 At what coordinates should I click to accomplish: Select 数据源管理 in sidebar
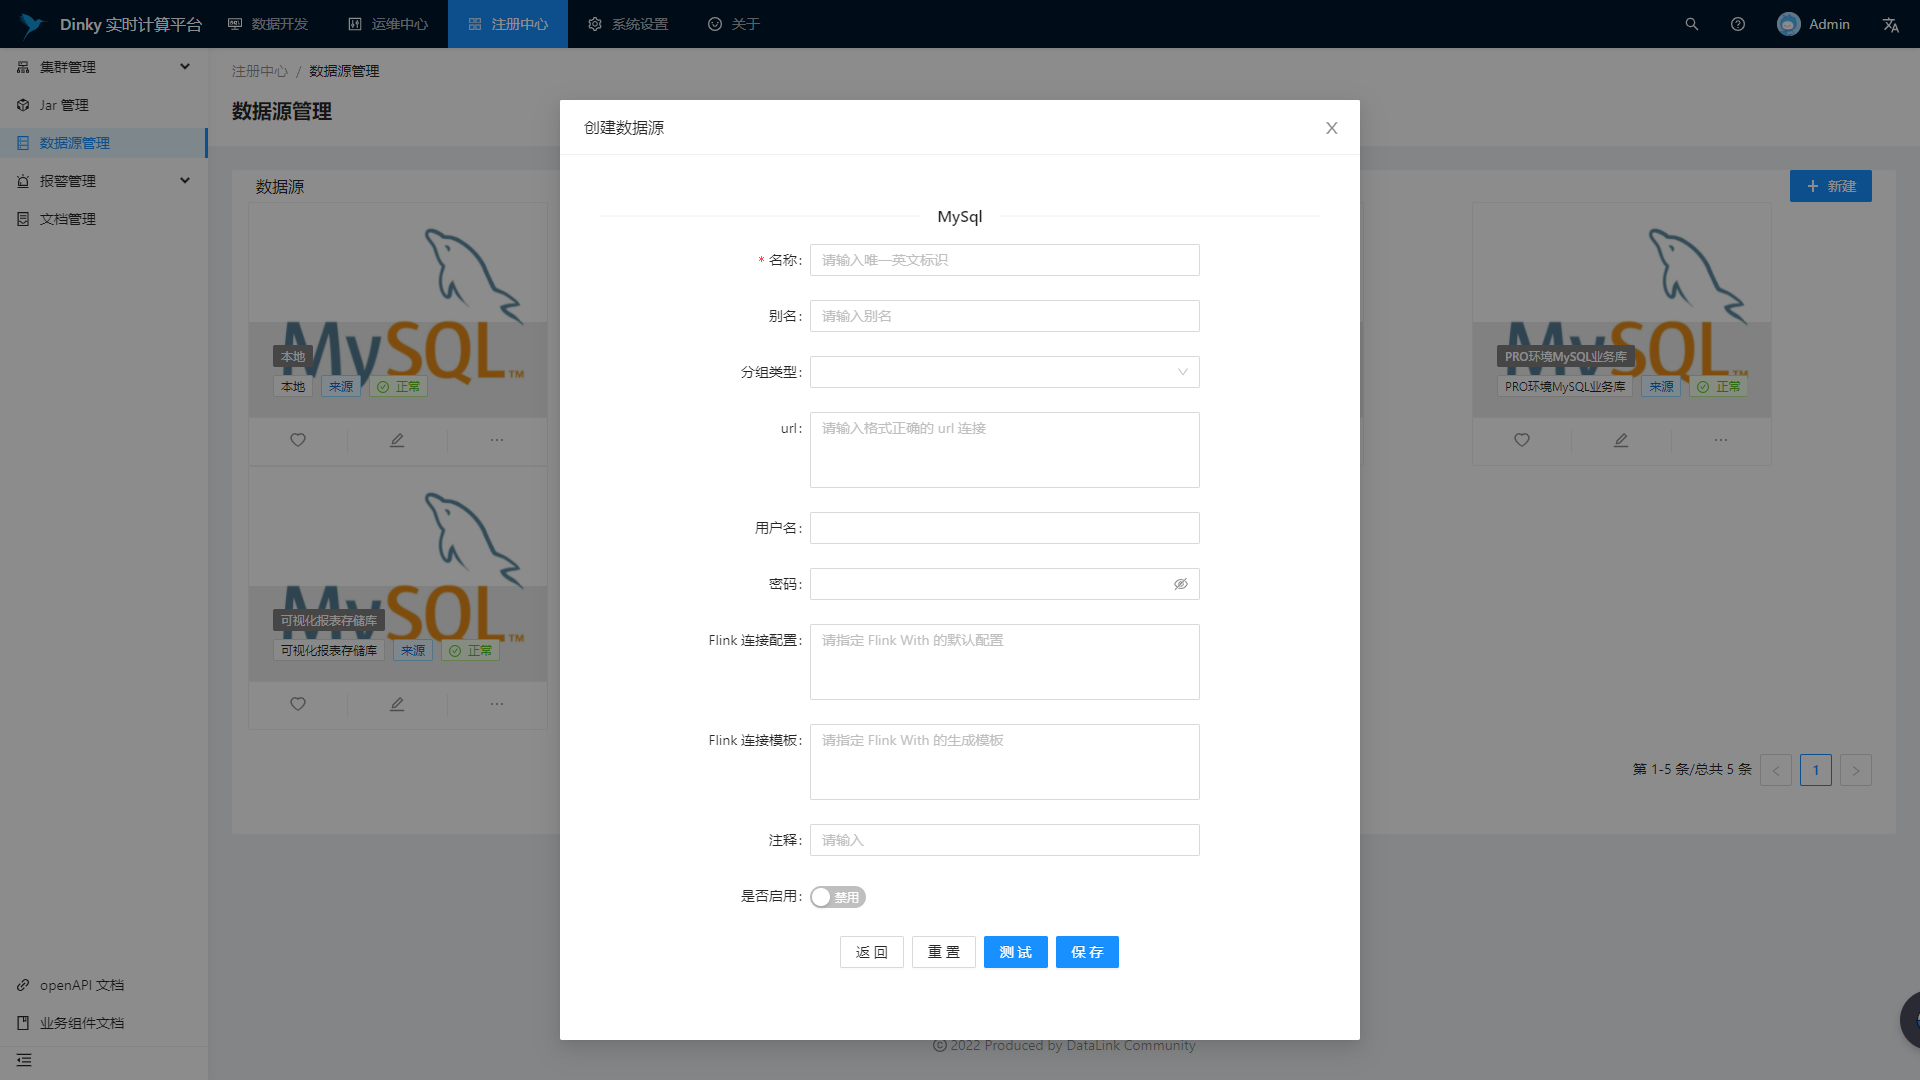pos(104,143)
